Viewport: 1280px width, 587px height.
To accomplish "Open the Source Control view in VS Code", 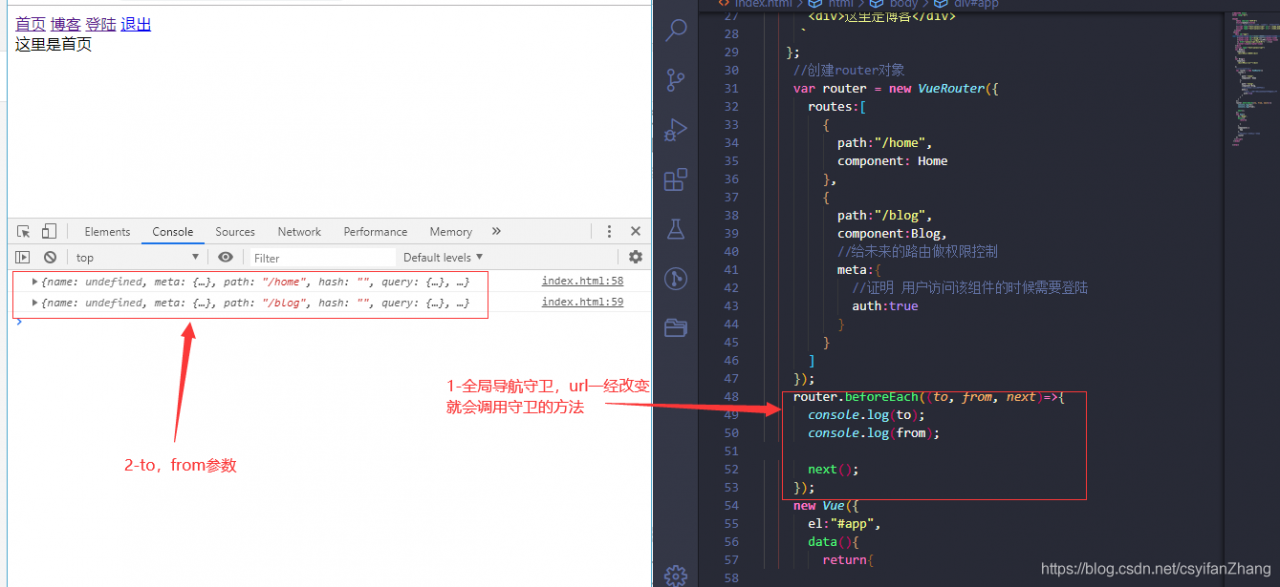I will point(676,80).
